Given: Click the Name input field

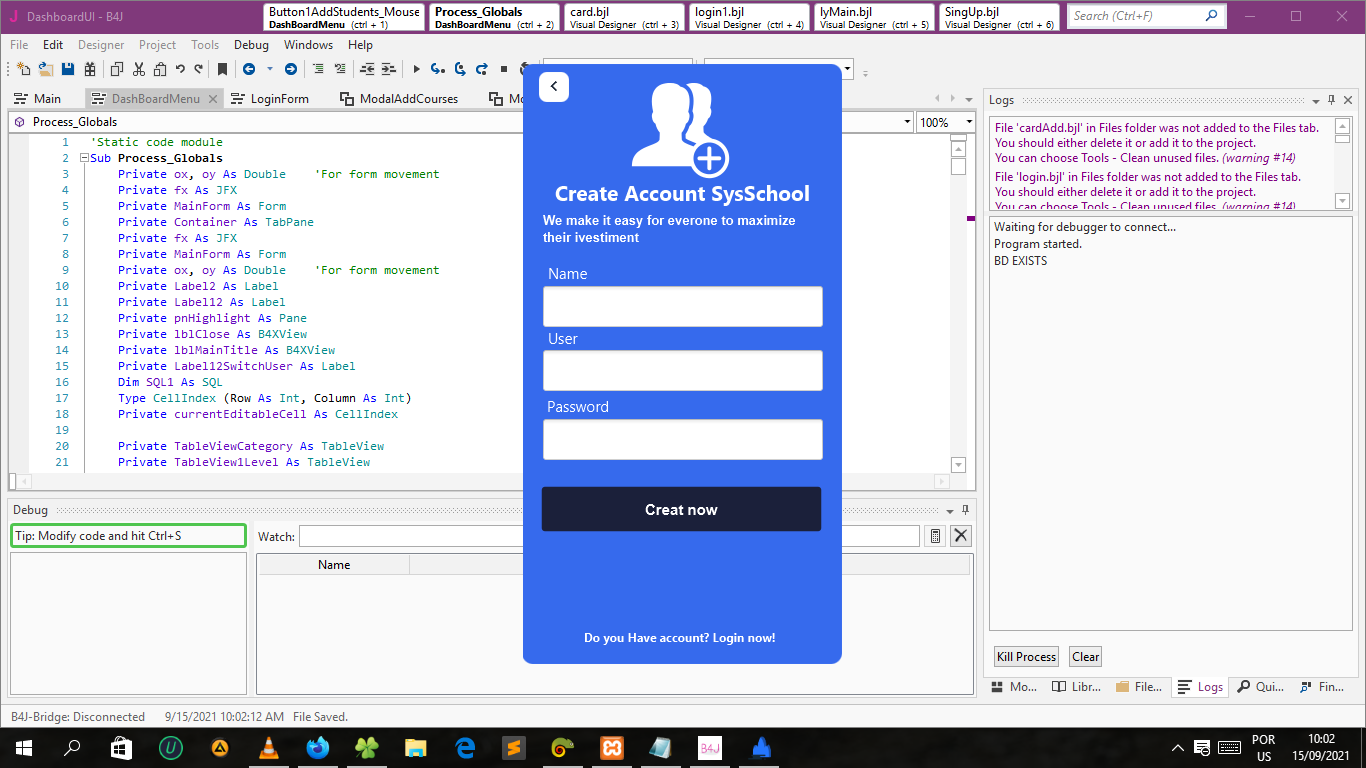Looking at the screenshot, I should [x=682, y=306].
